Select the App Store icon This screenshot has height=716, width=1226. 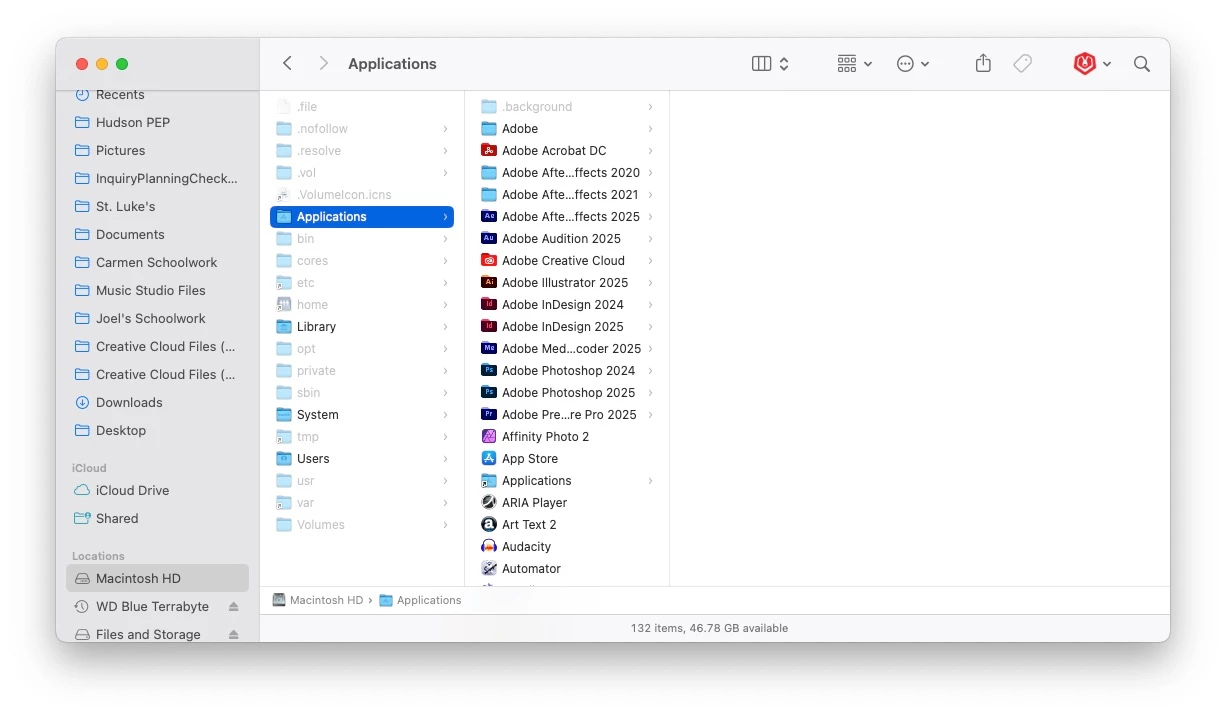[489, 458]
